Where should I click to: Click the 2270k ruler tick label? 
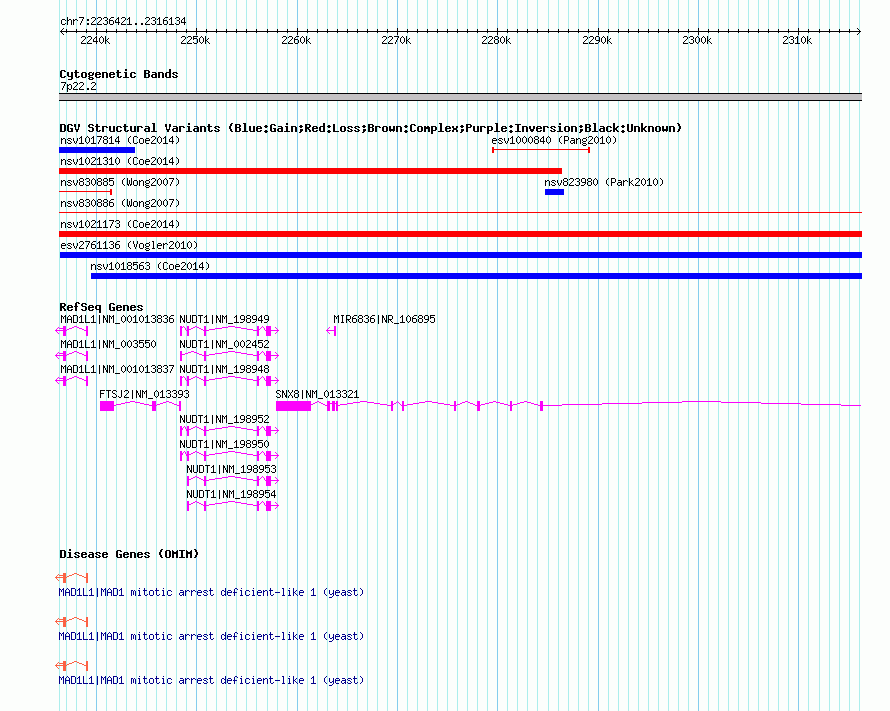tap(396, 40)
